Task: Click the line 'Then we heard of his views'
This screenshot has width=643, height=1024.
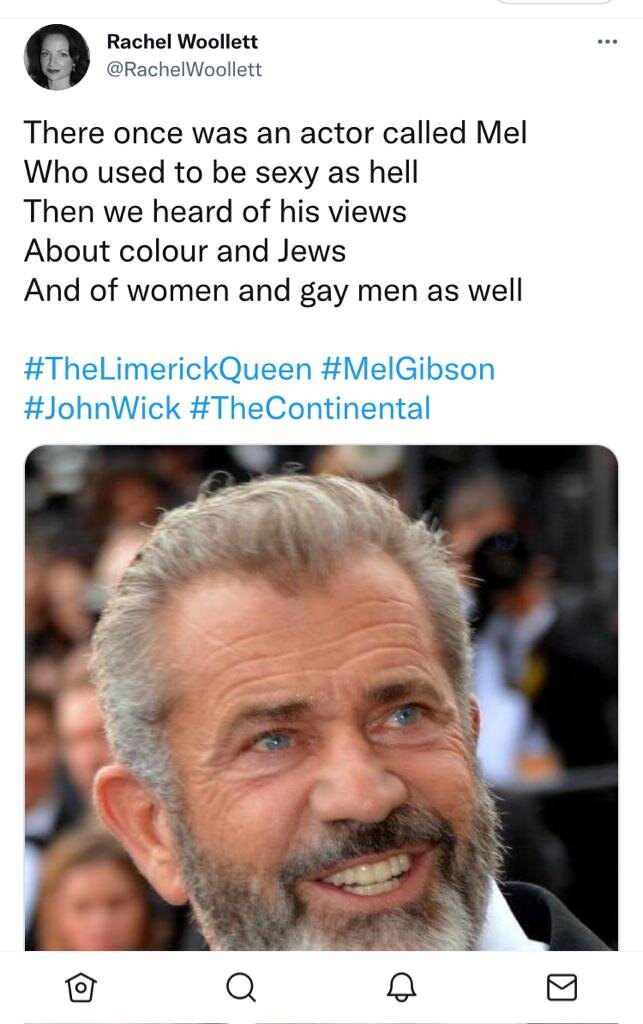Action: [x=215, y=212]
